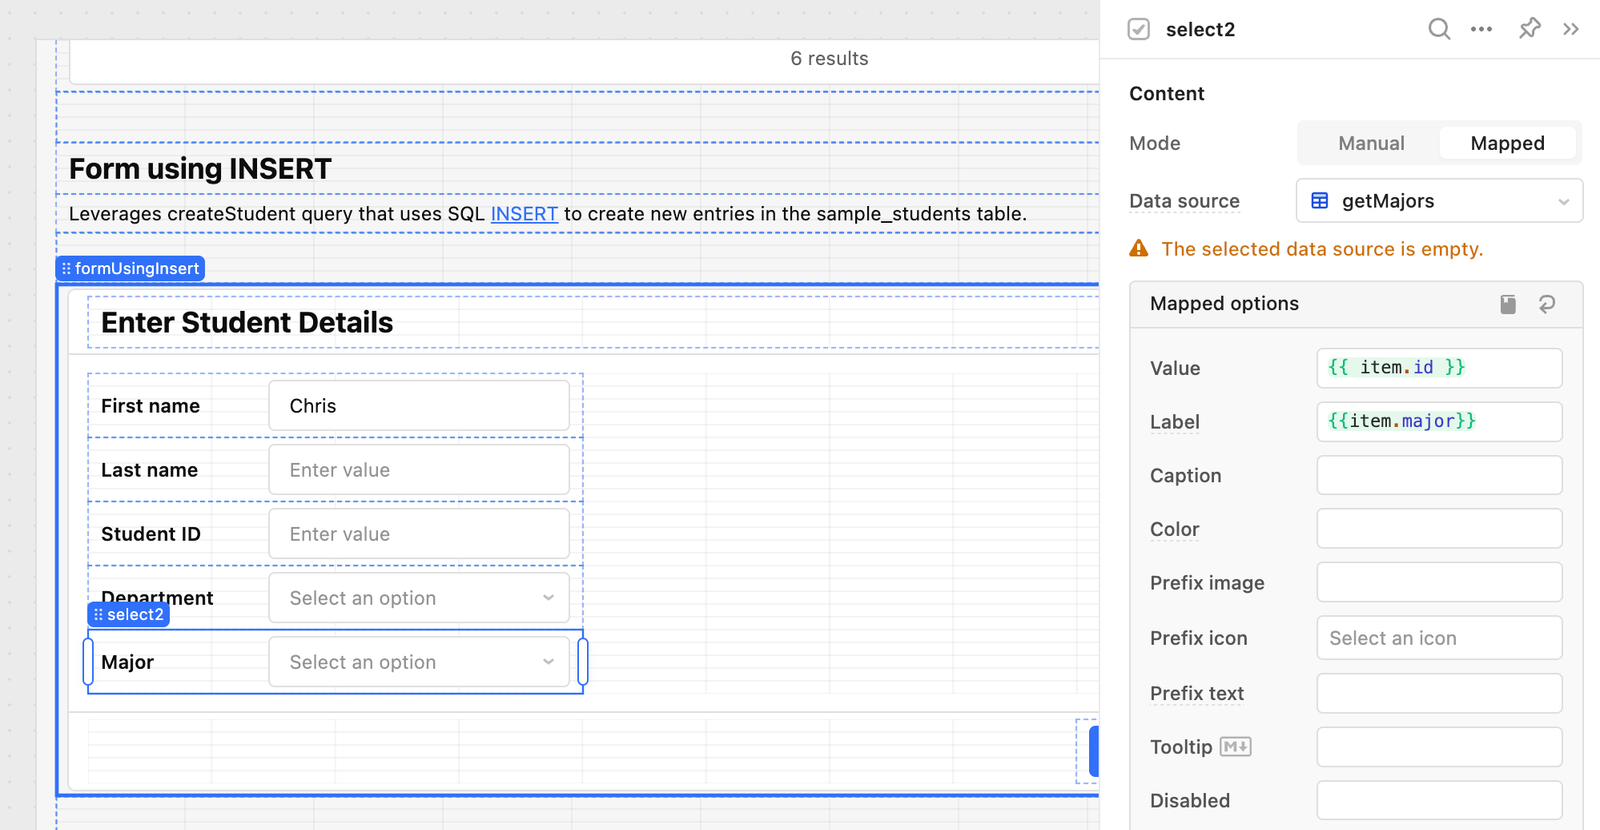Click the formUsingInsert drag handle tag
1600x830 pixels.
coord(130,268)
